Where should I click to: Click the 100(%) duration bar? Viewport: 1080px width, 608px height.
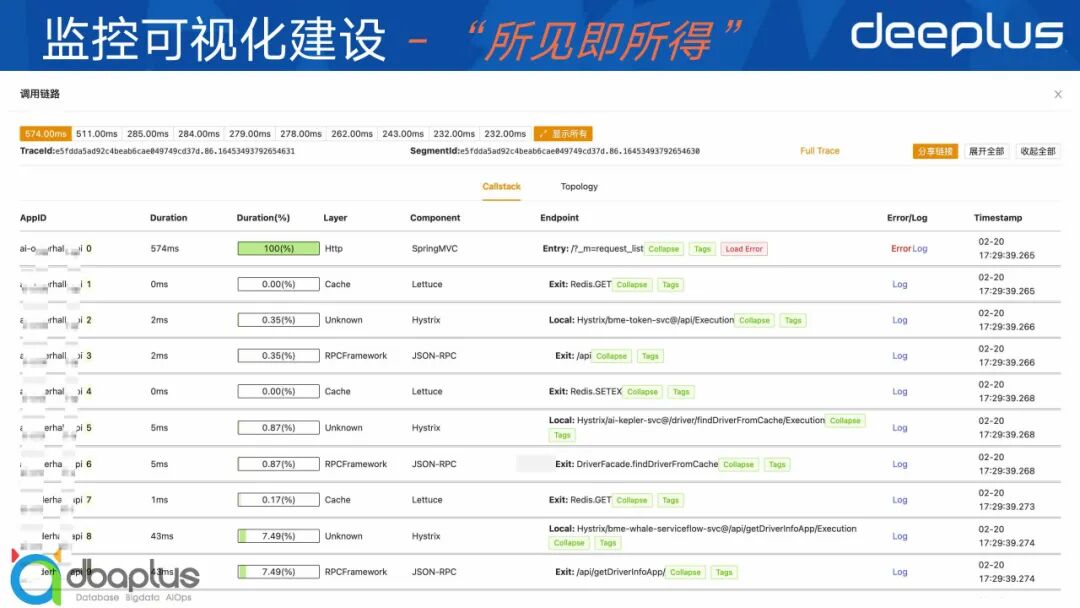(278, 249)
